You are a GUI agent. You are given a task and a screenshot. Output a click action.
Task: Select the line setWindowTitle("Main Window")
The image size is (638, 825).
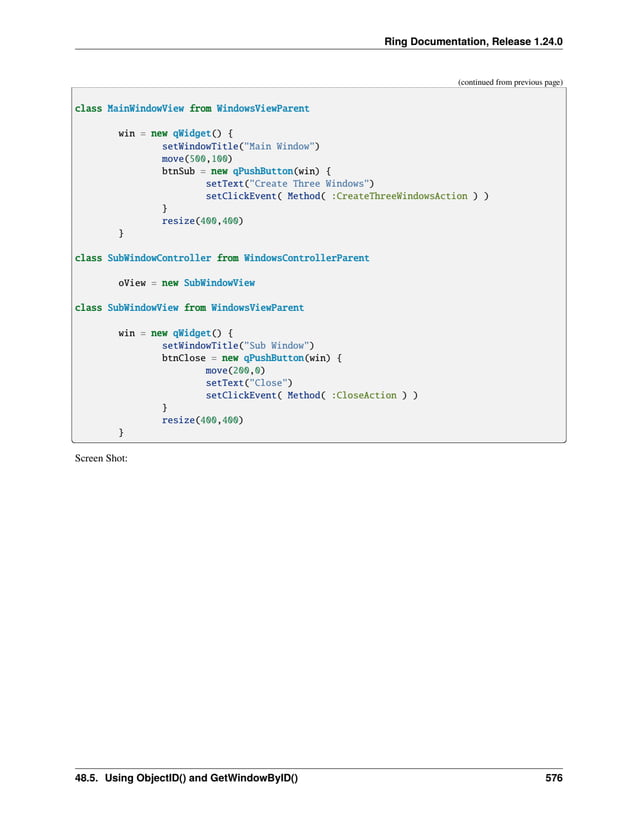[240, 146]
